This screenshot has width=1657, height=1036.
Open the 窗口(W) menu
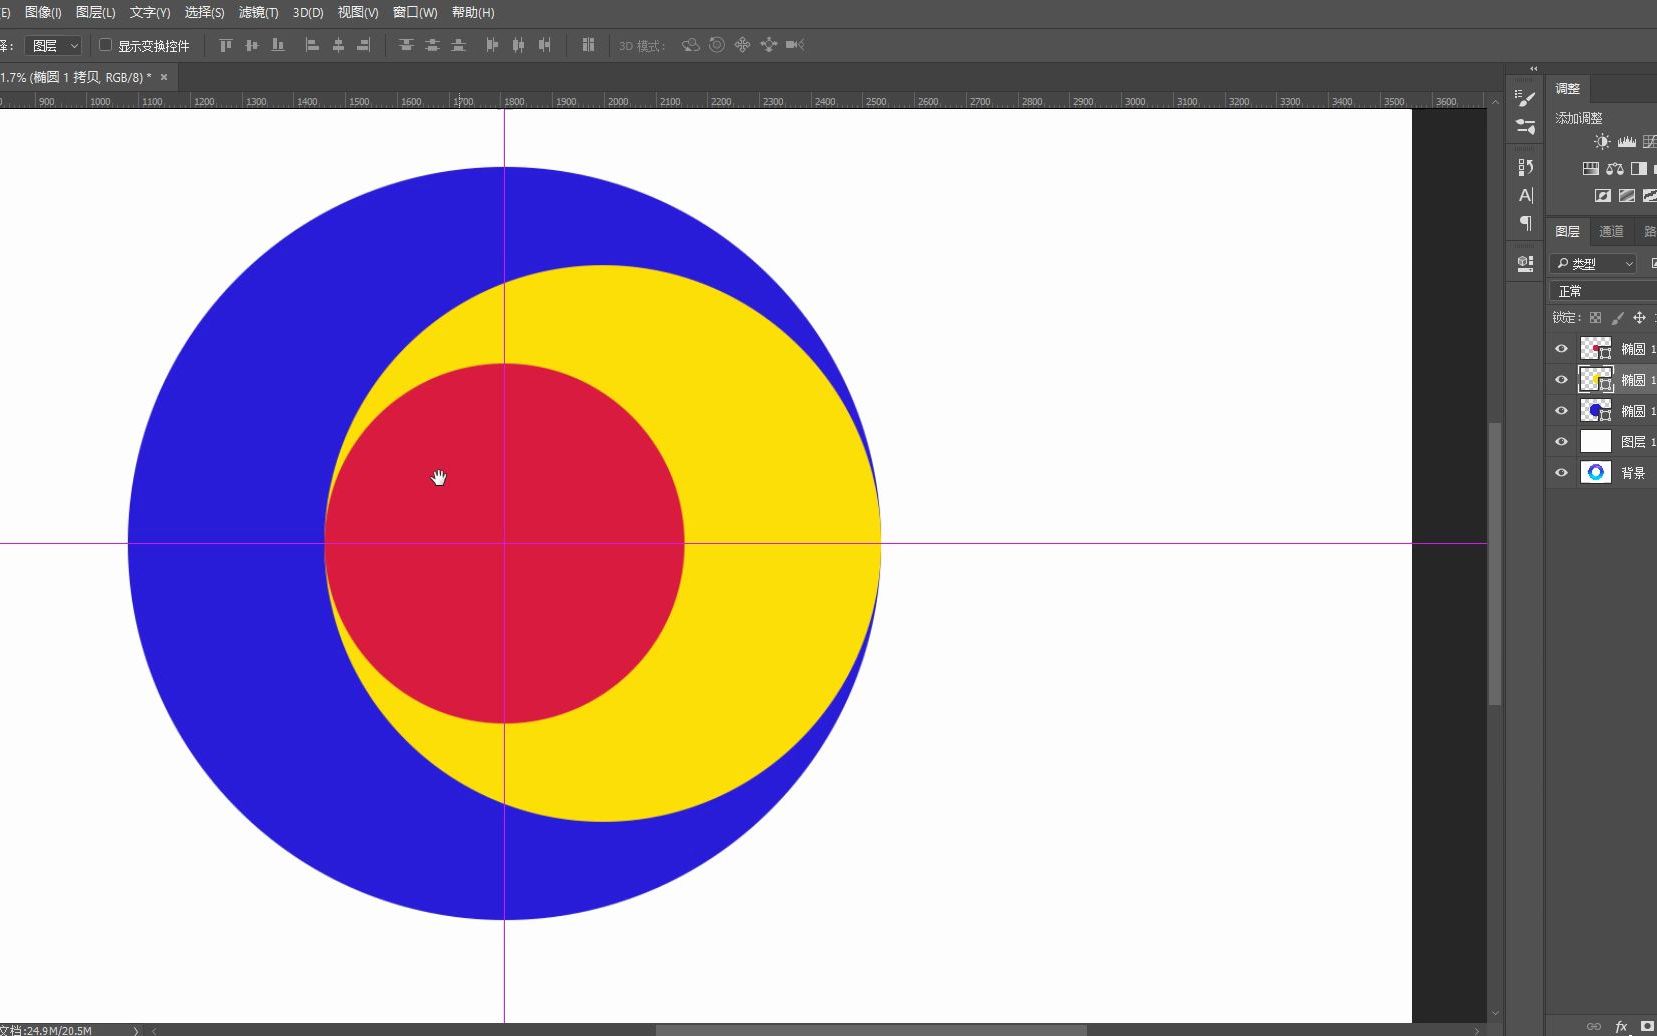point(415,12)
